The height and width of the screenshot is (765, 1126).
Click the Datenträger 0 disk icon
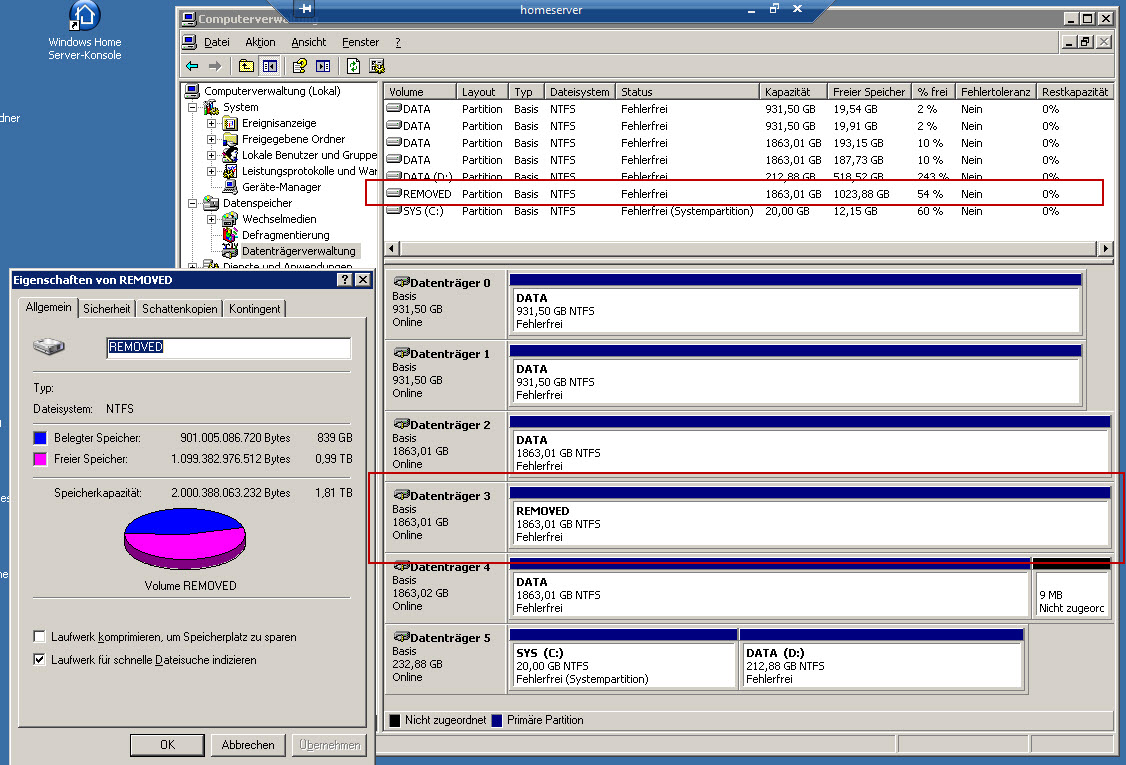tap(401, 282)
